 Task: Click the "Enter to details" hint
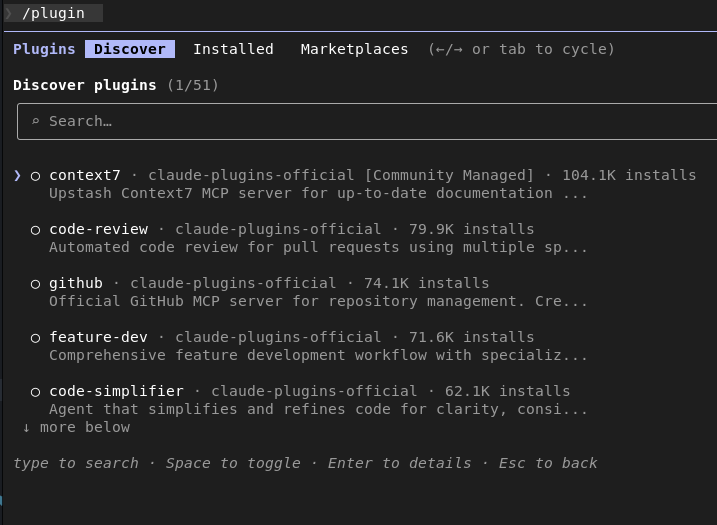[399, 463]
